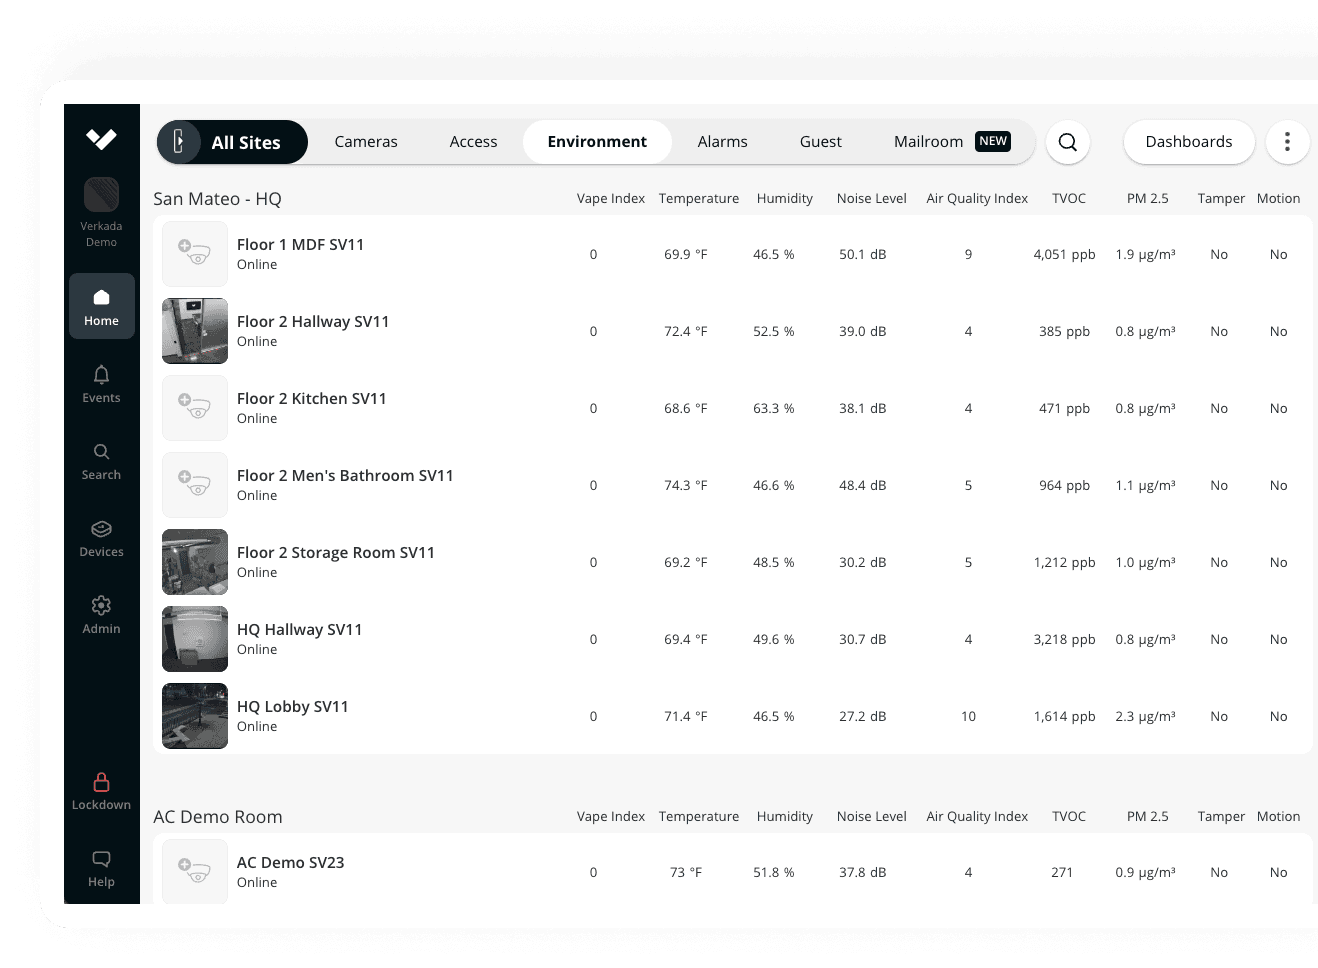Viewport: 1318px width, 968px height.
Task: Open the Help chat icon
Action: tap(101, 867)
